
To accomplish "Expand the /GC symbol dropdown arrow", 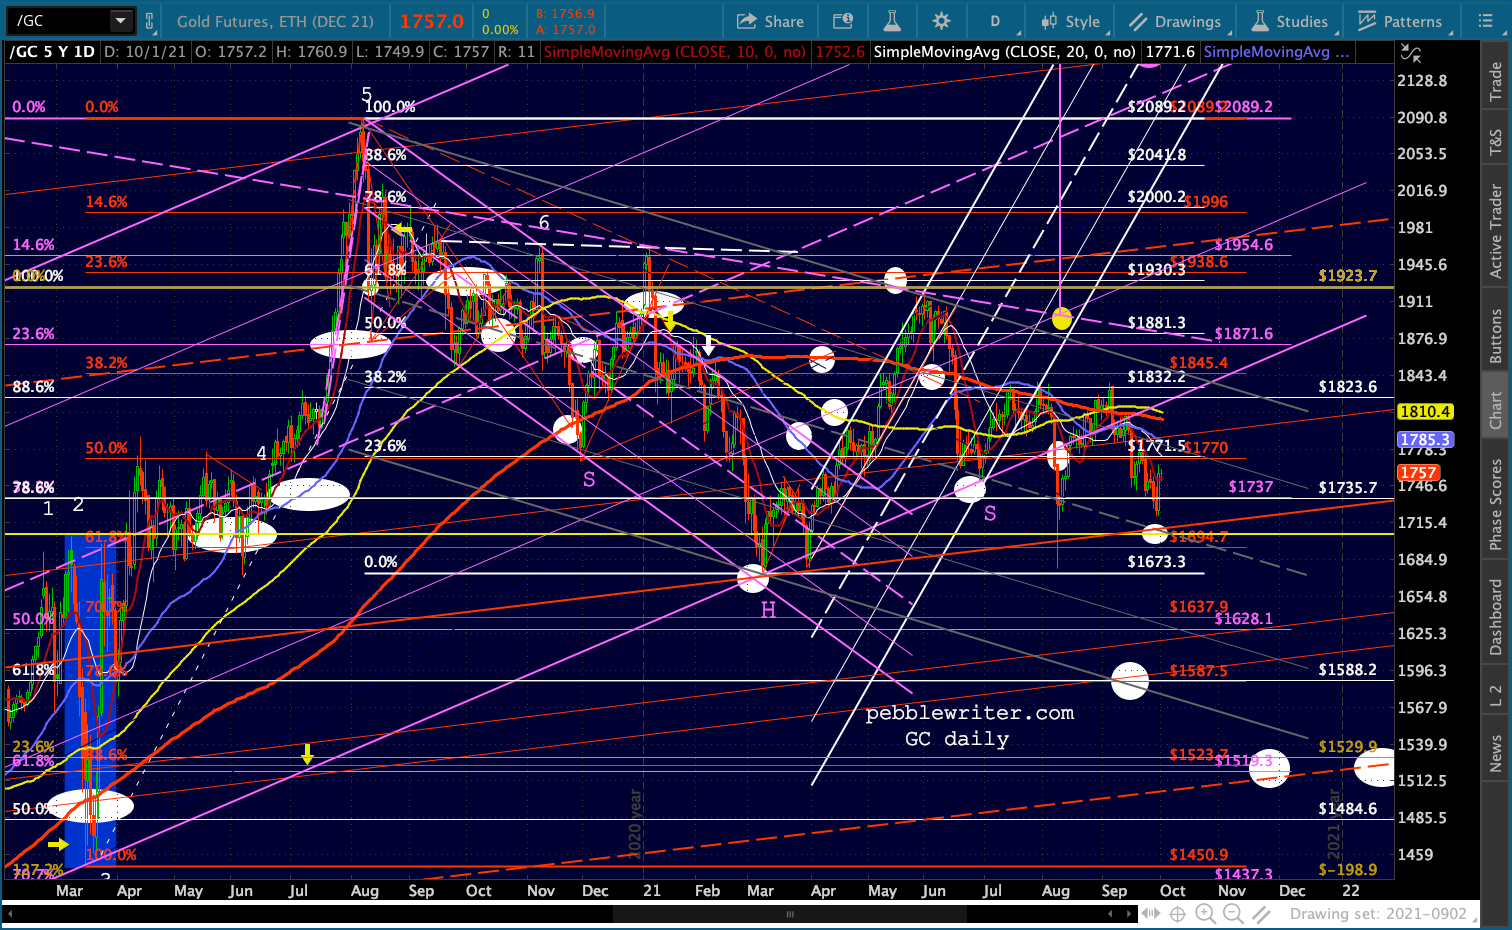I will click(x=120, y=21).
